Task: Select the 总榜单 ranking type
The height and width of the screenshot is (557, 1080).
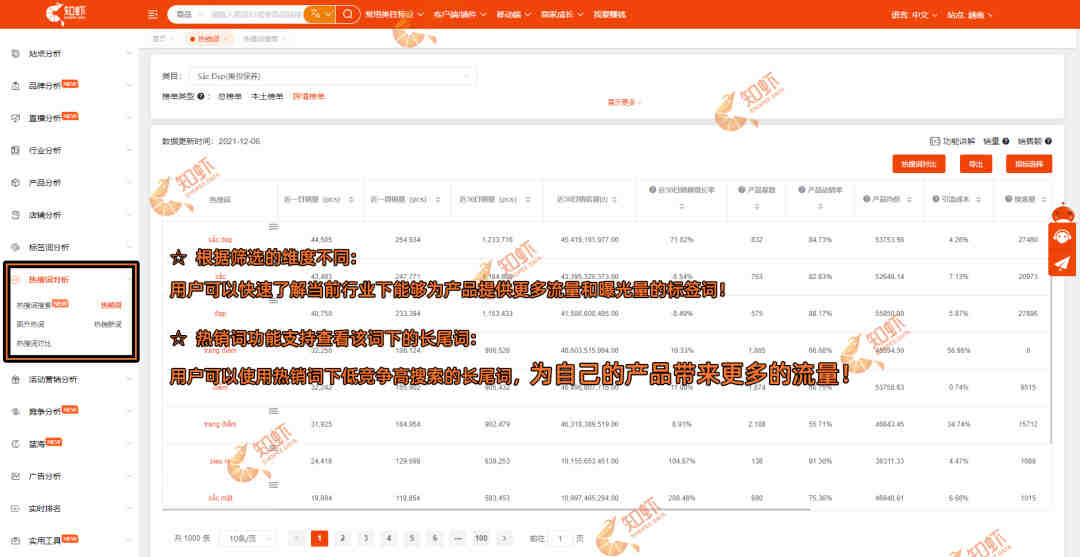Action: tap(229, 97)
